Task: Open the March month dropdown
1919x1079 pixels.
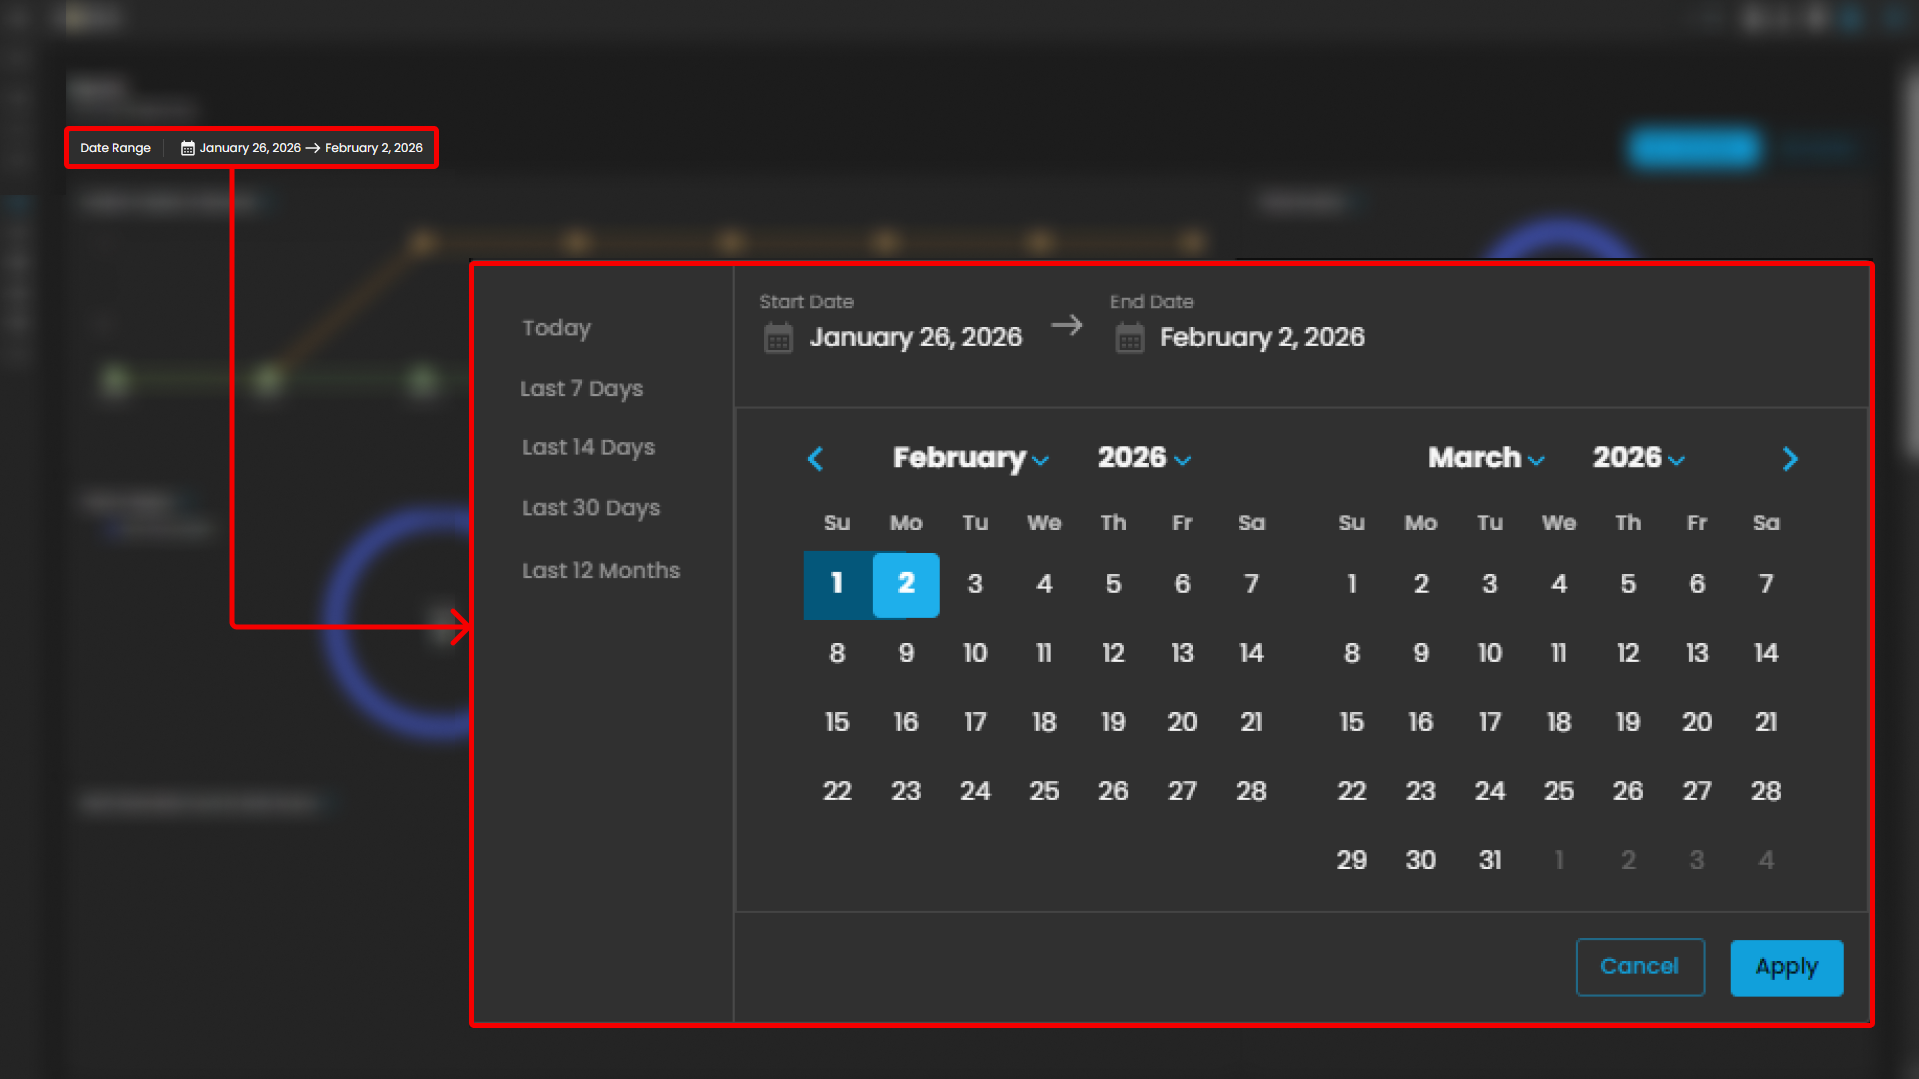Action: tap(1485, 458)
